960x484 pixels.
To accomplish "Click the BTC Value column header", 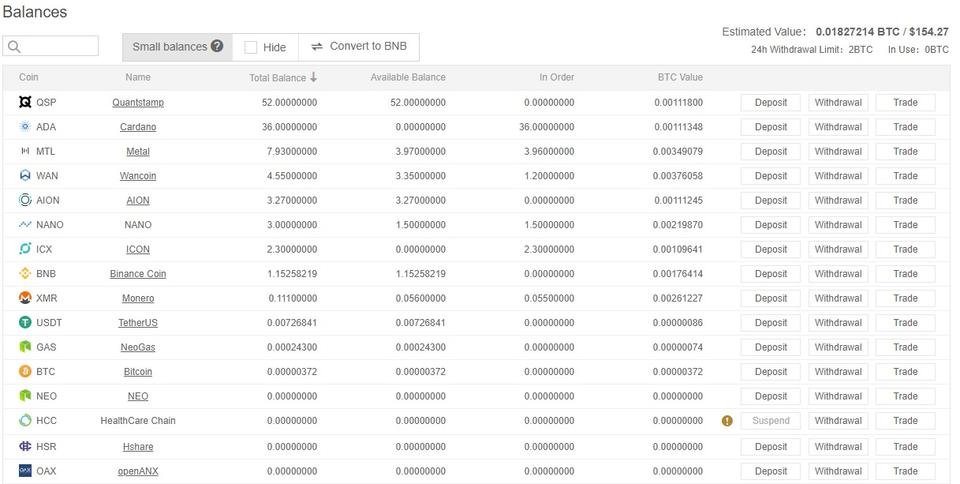I will 680,77.
